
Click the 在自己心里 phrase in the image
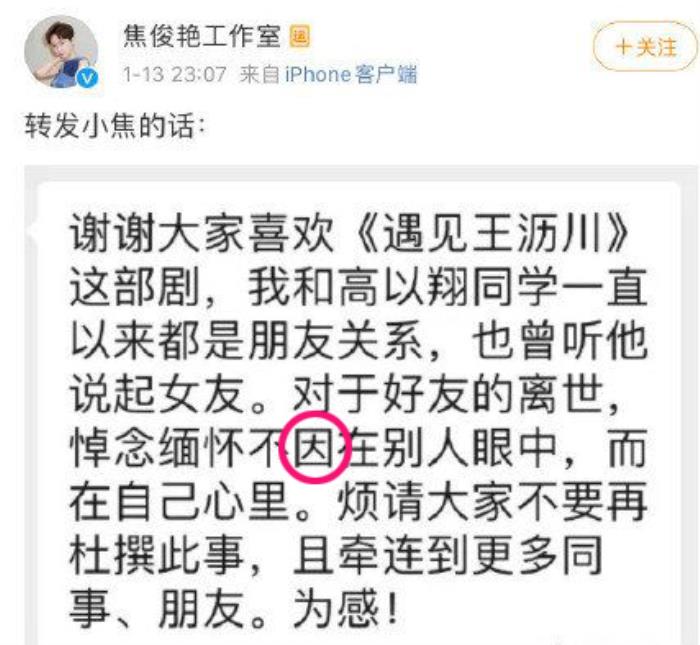pos(179,501)
